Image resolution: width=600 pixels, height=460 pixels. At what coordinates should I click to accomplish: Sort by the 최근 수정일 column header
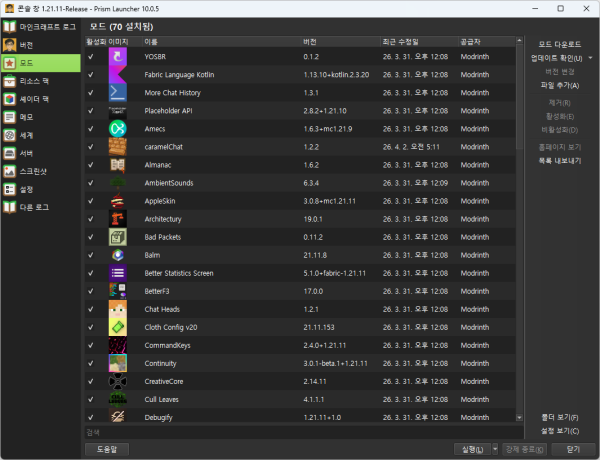pos(419,42)
